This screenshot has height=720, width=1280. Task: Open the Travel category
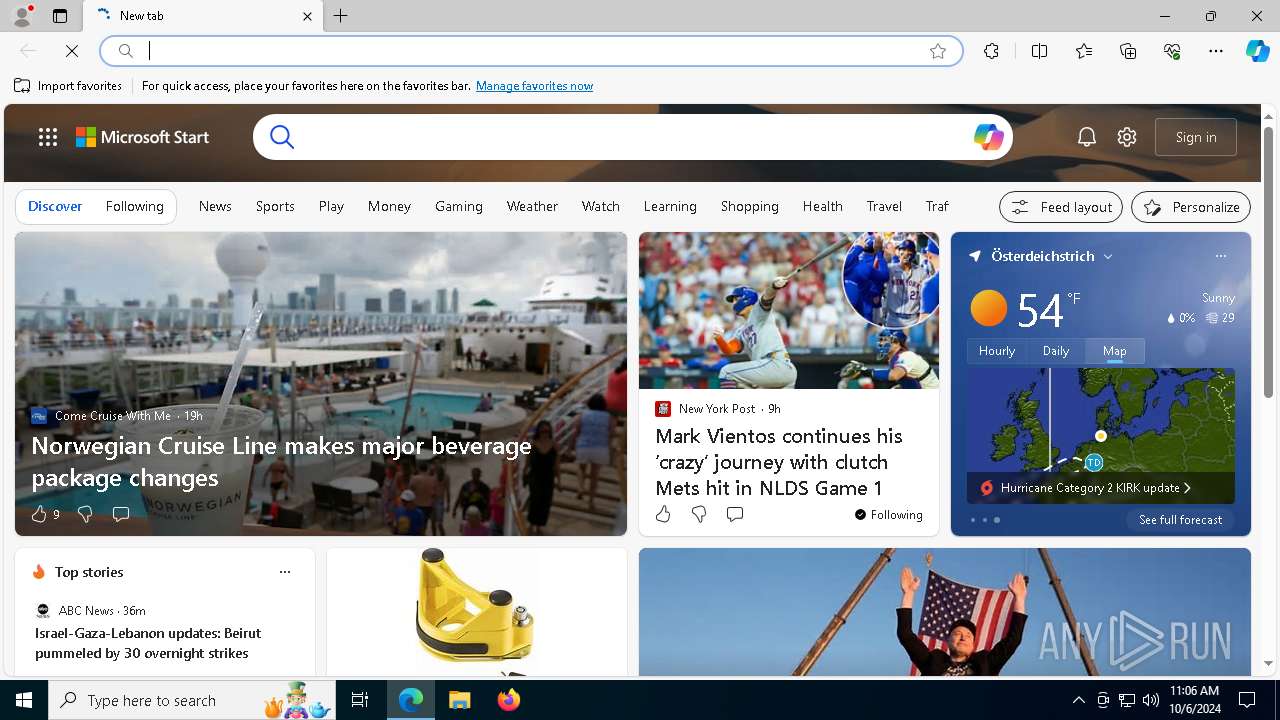[884, 206]
